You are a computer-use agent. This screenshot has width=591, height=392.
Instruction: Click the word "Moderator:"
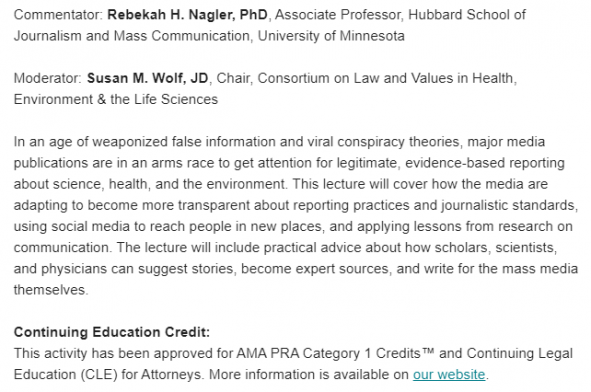[48, 78]
